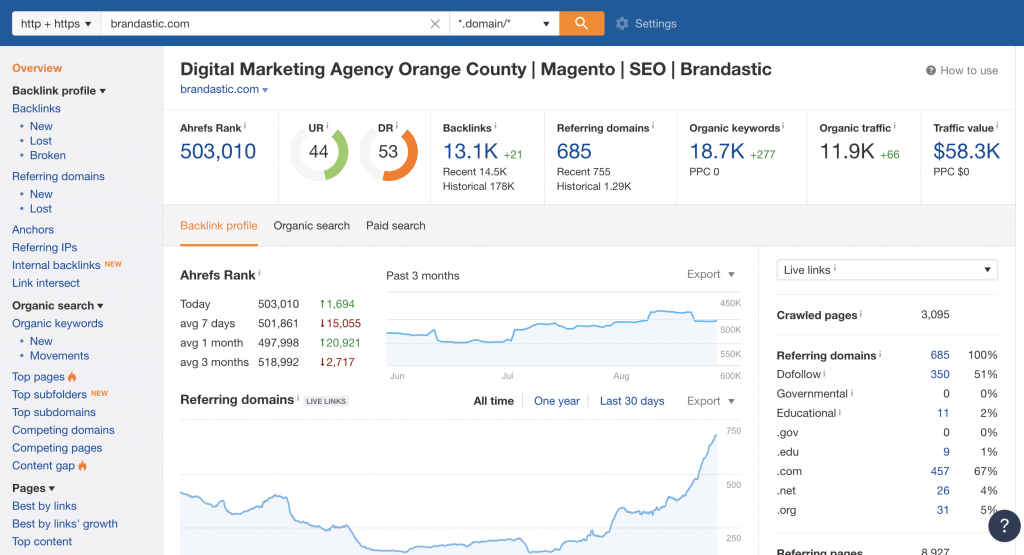Image resolution: width=1024 pixels, height=555 pixels.
Task: Click the help question mark bubble
Action: click(1004, 525)
